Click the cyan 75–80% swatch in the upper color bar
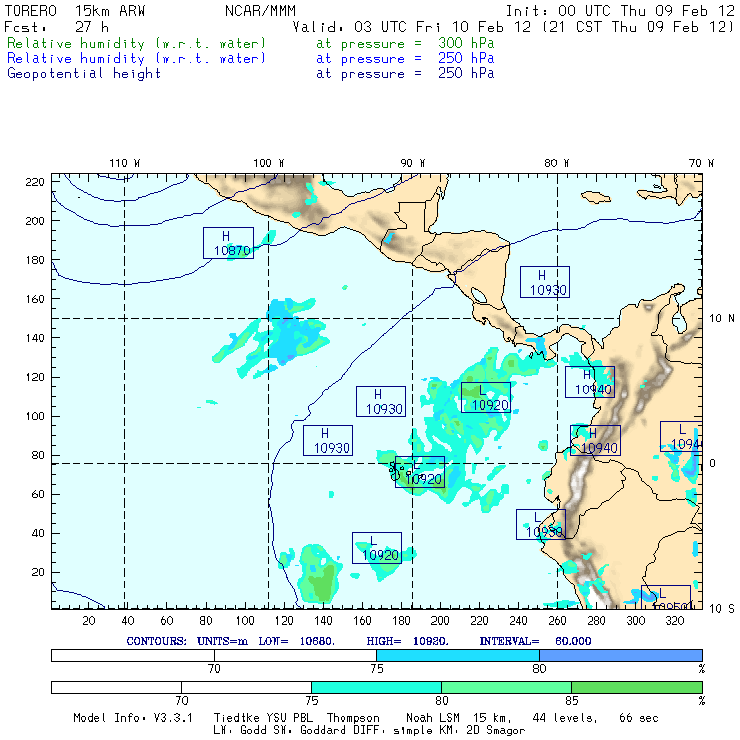This screenshot has width=740, height=740. [x=458, y=656]
